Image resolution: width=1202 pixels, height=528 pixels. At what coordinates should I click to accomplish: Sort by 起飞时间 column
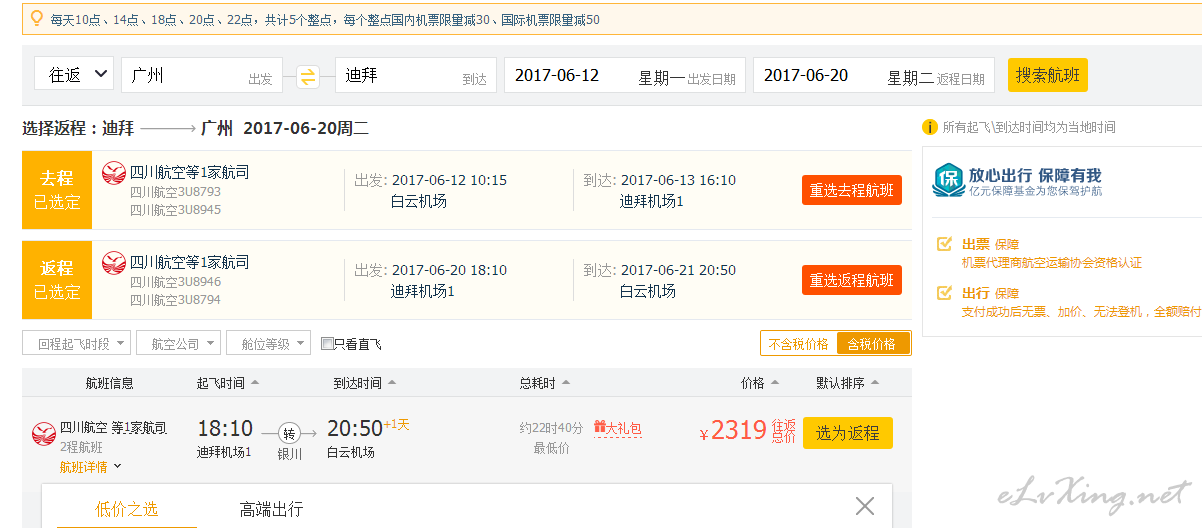click(x=228, y=383)
